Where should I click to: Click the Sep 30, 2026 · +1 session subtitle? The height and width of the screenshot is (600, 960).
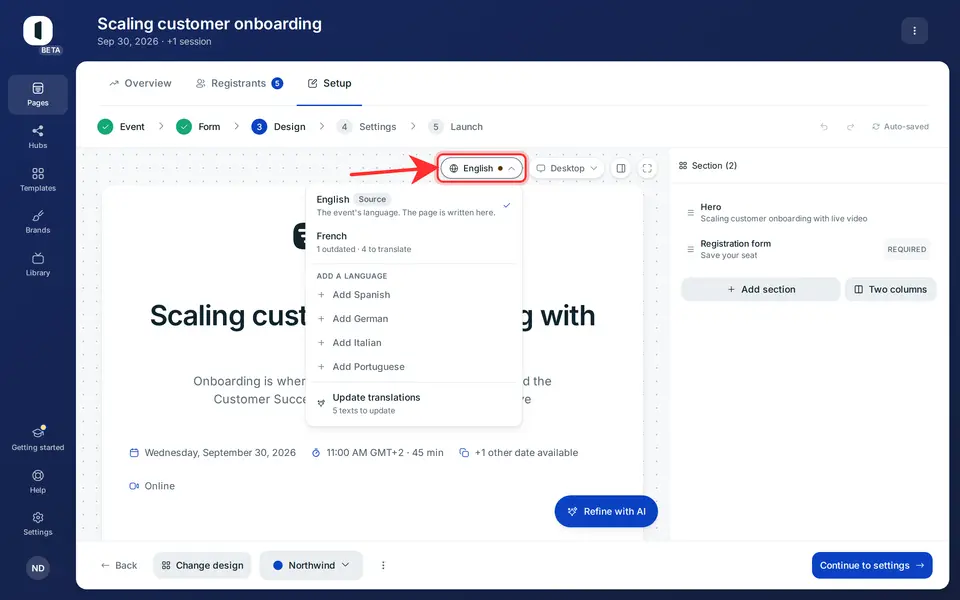[154, 42]
